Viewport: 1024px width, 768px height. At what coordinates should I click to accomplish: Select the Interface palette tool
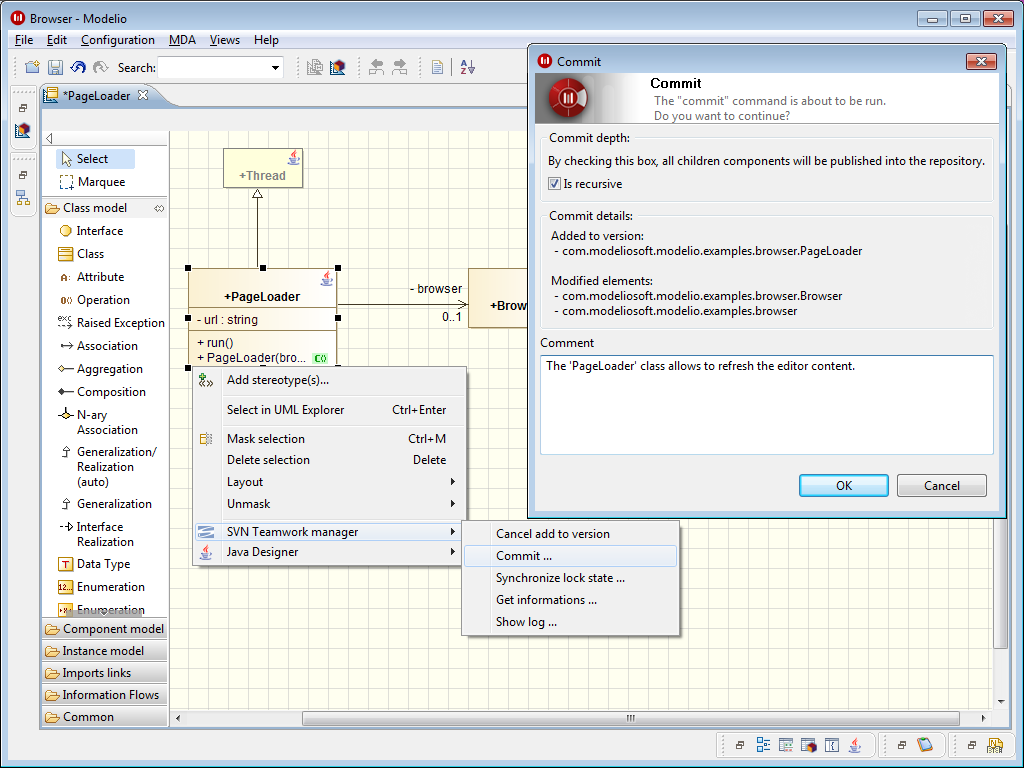pos(91,231)
